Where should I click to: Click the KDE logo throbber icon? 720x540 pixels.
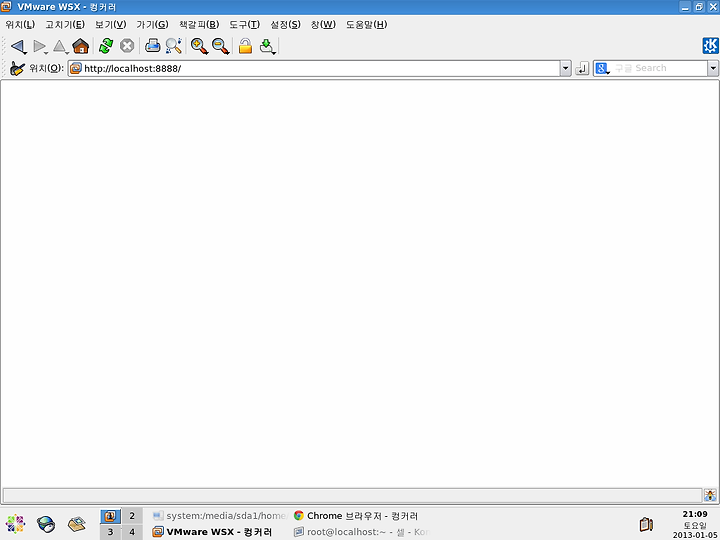(x=710, y=46)
